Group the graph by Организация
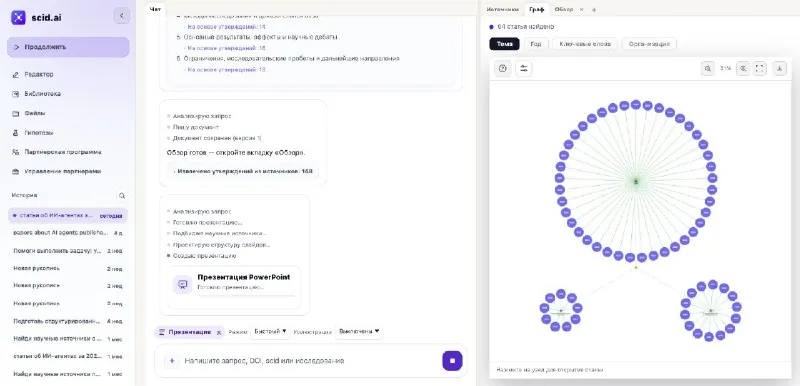This screenshot has width=800, height=386. 649,44
